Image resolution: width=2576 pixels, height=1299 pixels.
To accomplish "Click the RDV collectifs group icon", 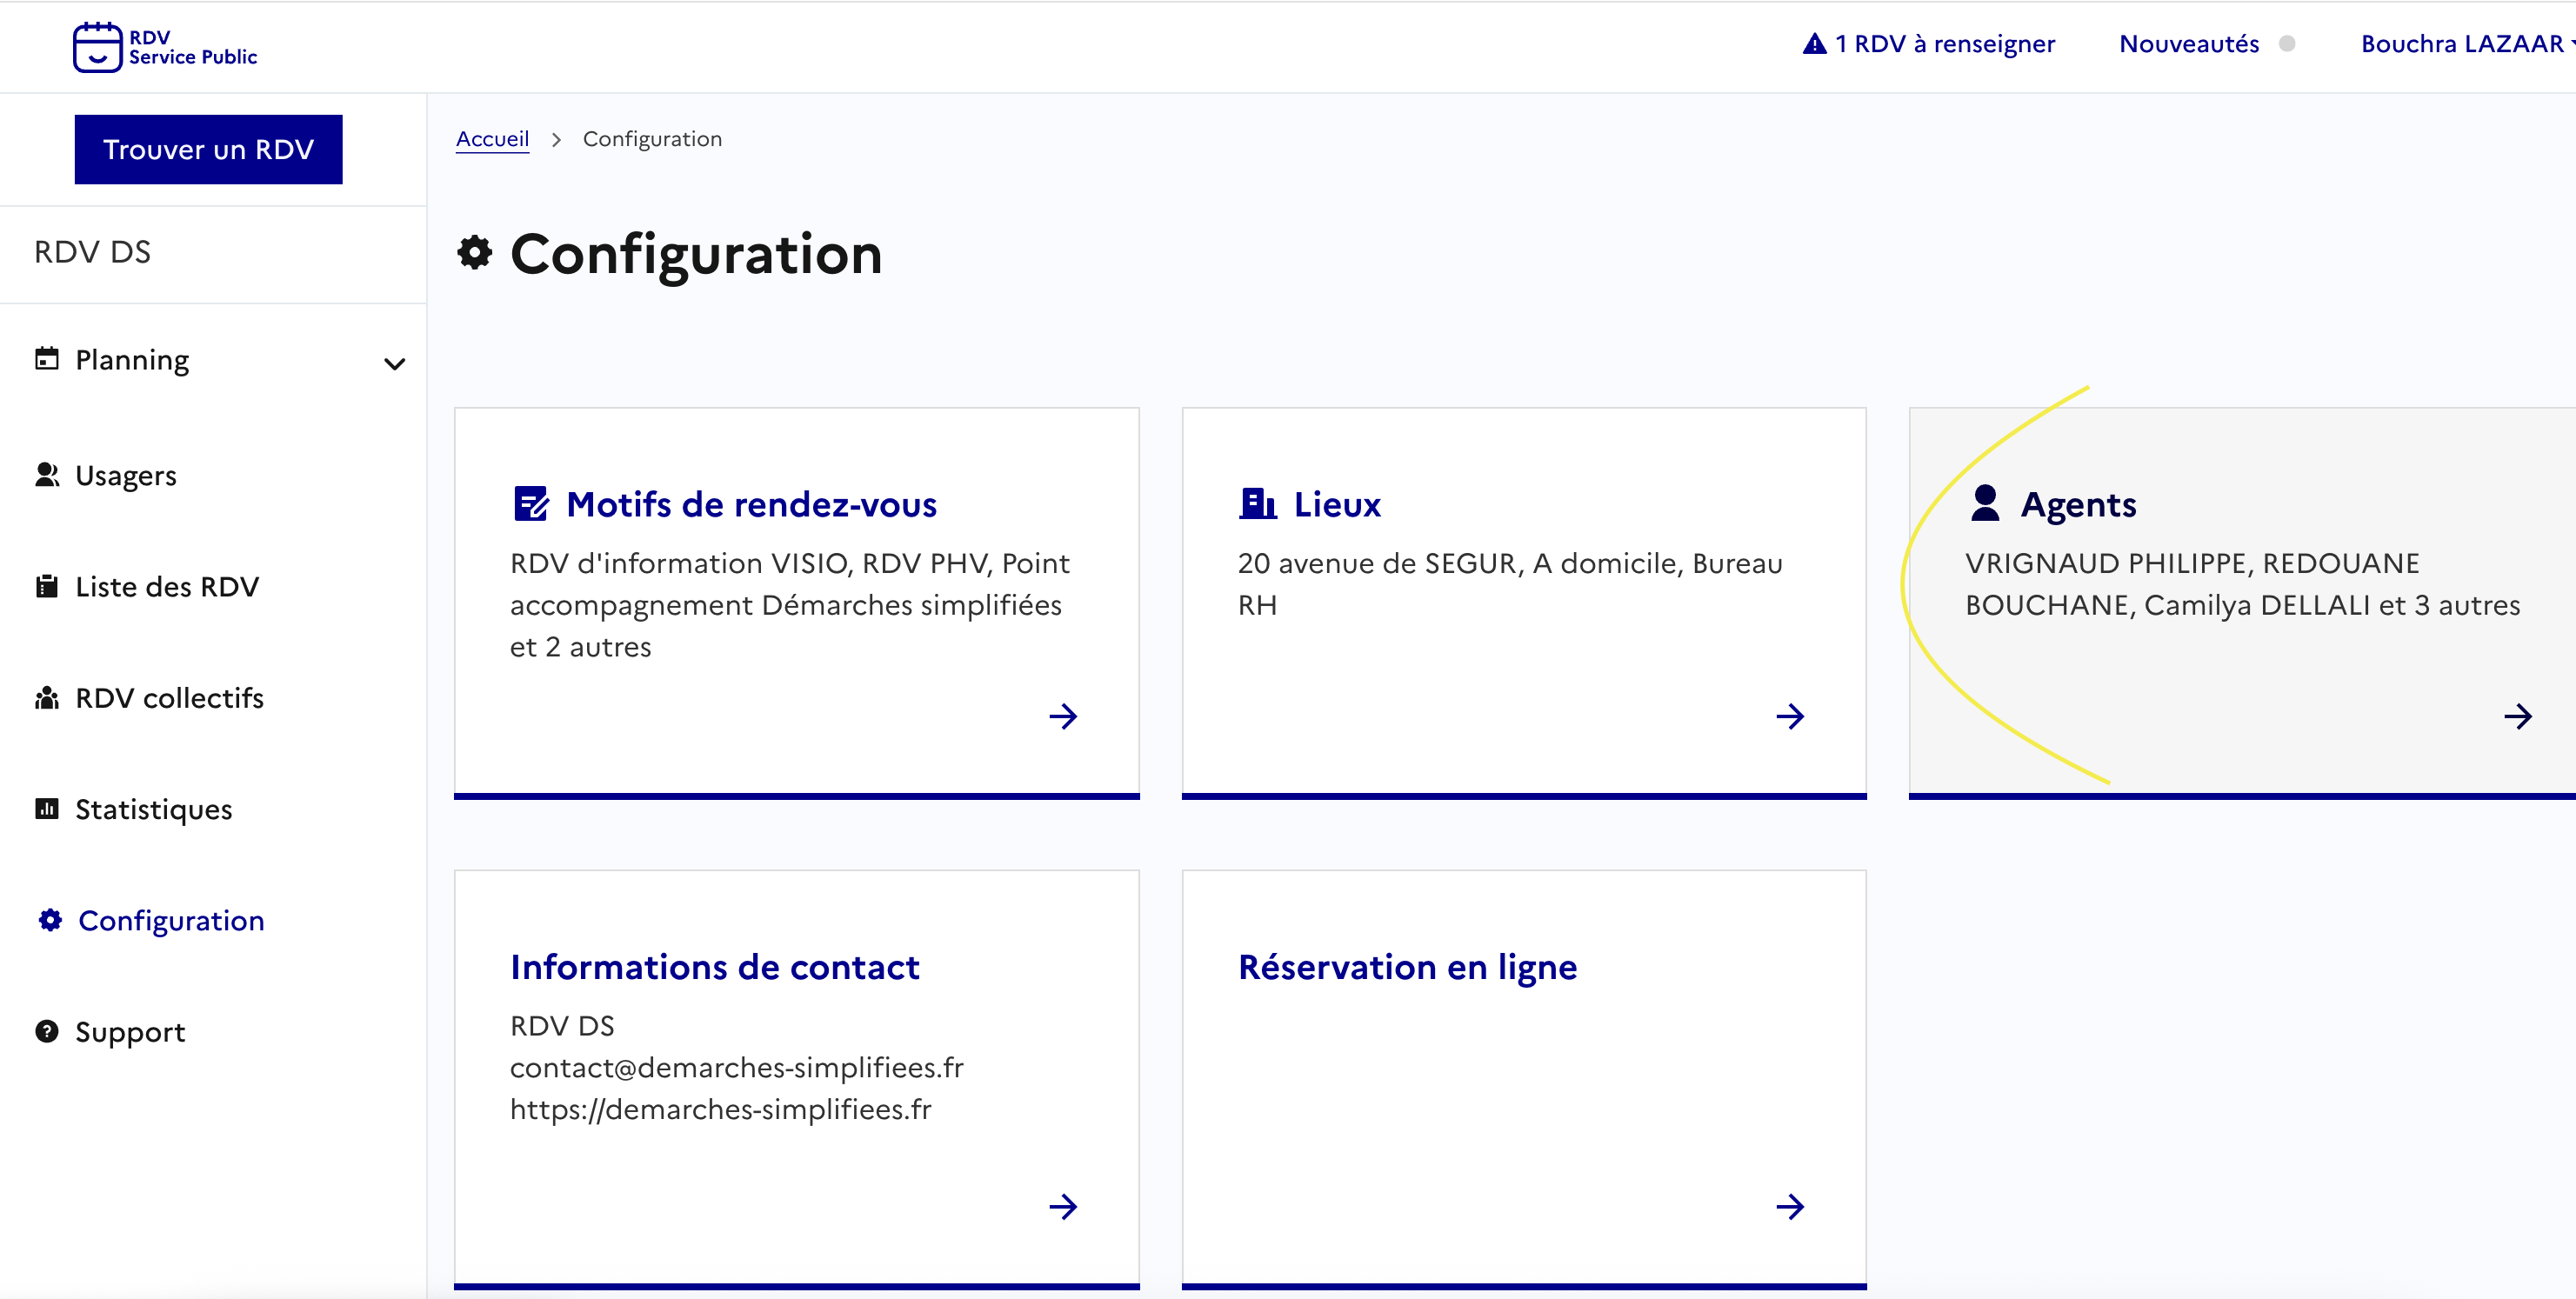I will pos(47,698).
